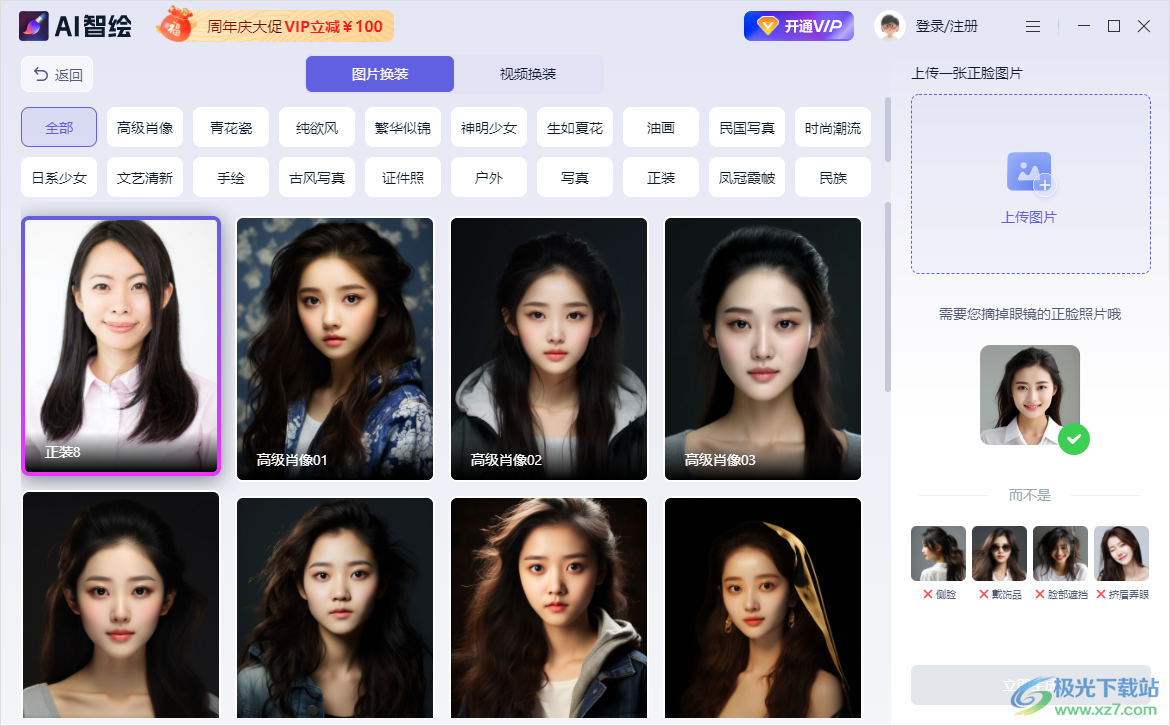1170x726 pixels.
Task: Select the 全部 category filter
Action: coord(59,127)
